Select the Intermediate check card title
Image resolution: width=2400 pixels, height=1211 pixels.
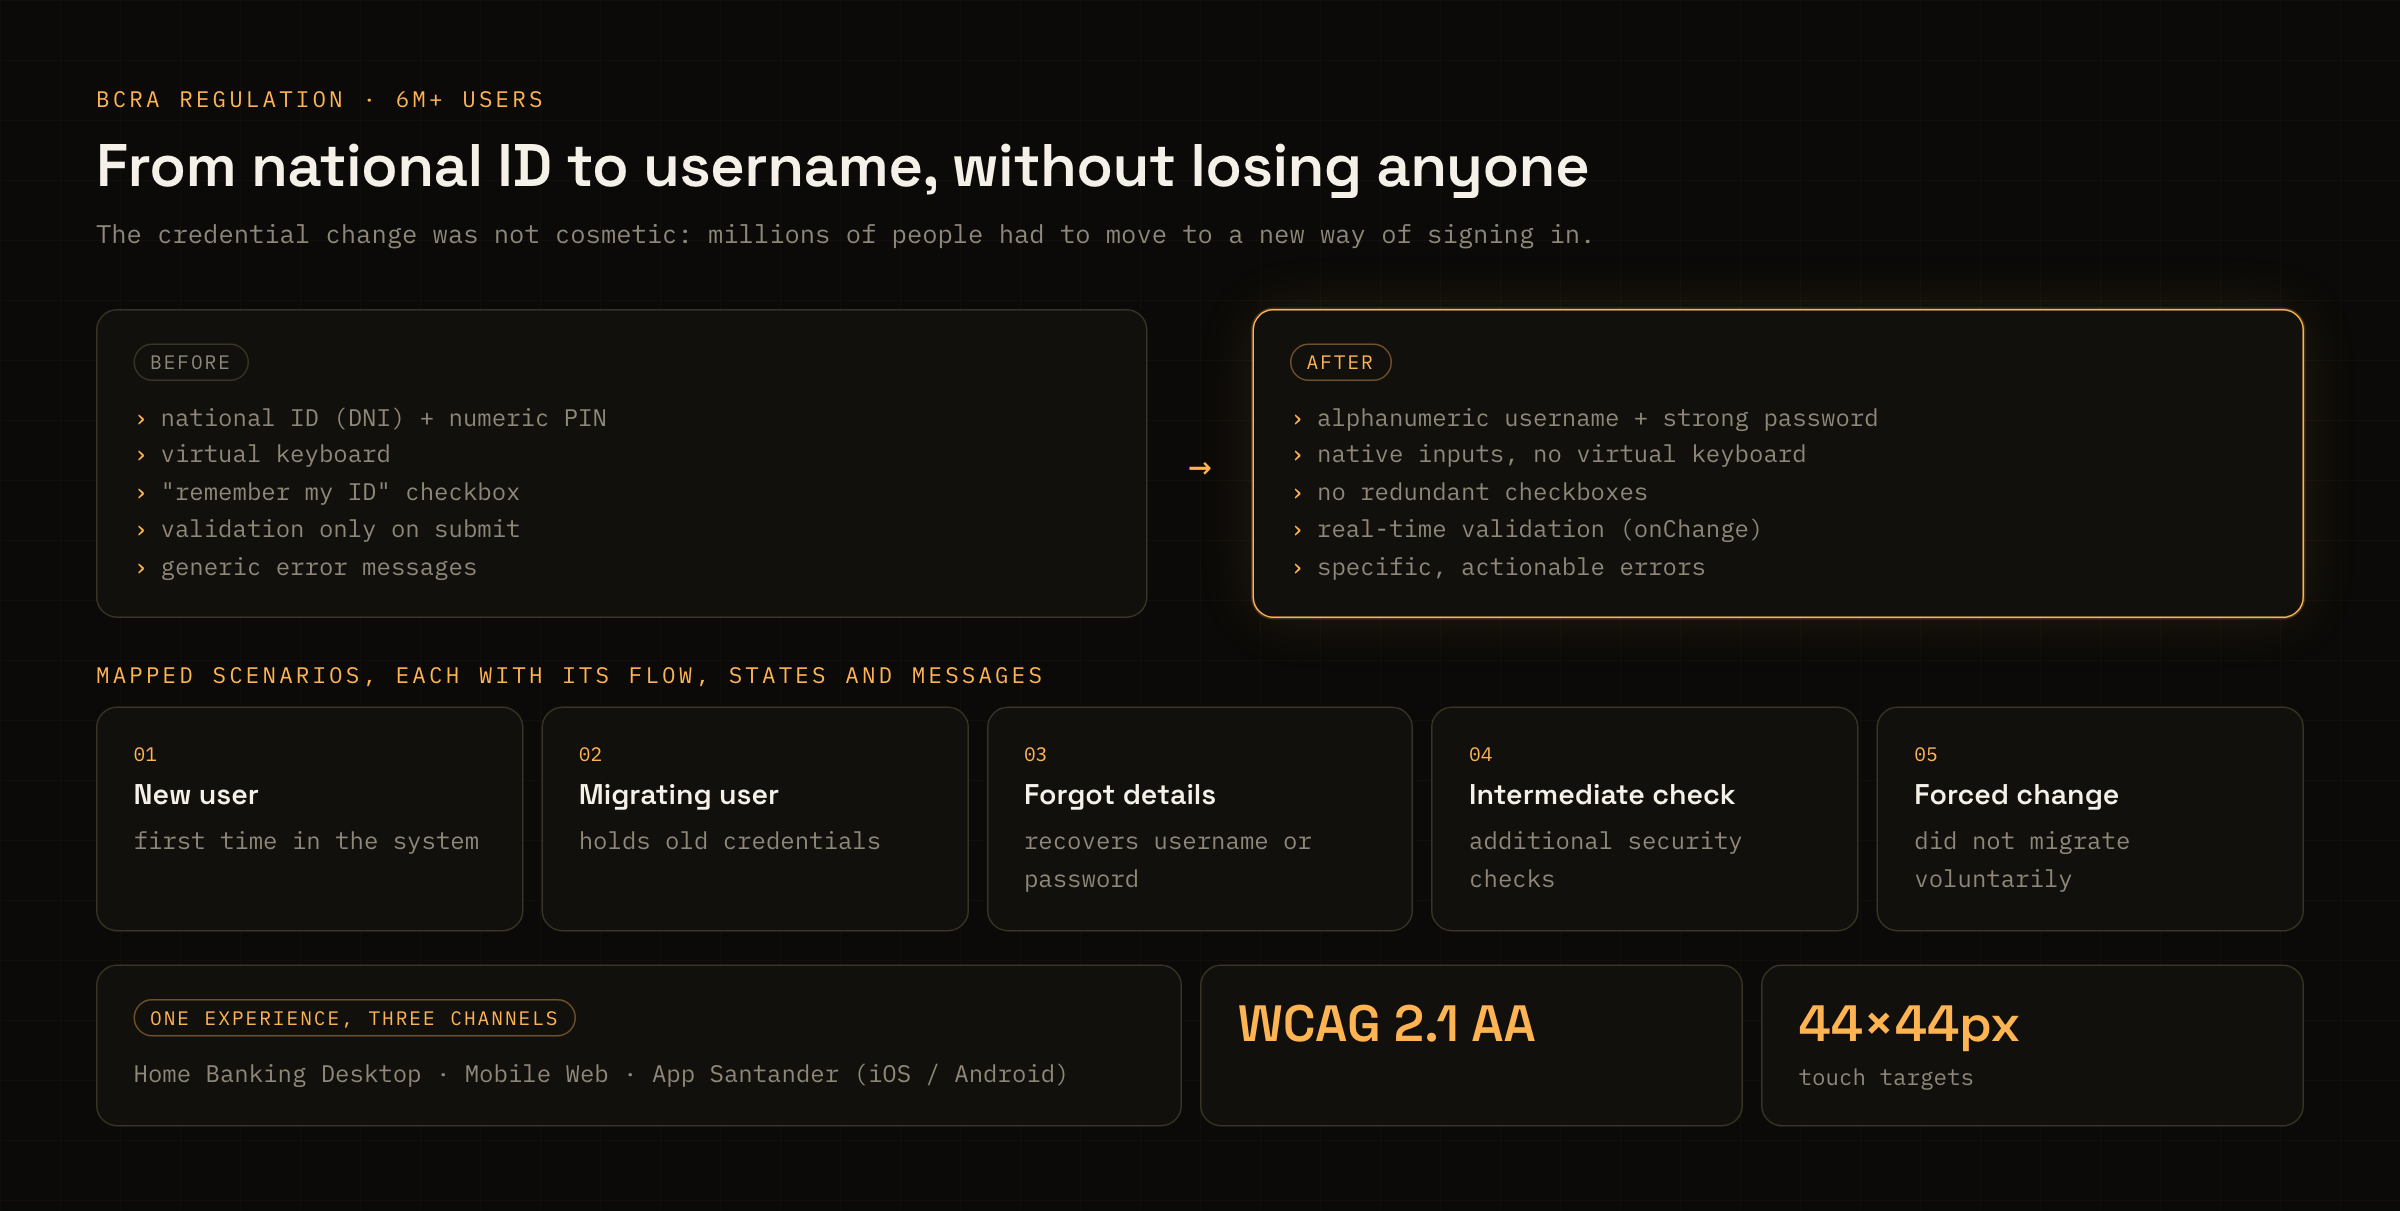point(1602,795)
